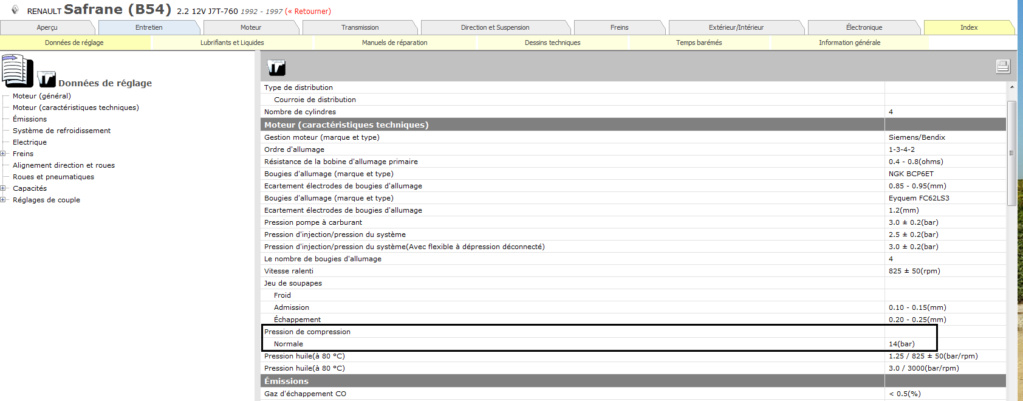Click the Courroie de distribution row
Image resolution: width=1023 pixels, height=401 pixels.
(634, 100)
